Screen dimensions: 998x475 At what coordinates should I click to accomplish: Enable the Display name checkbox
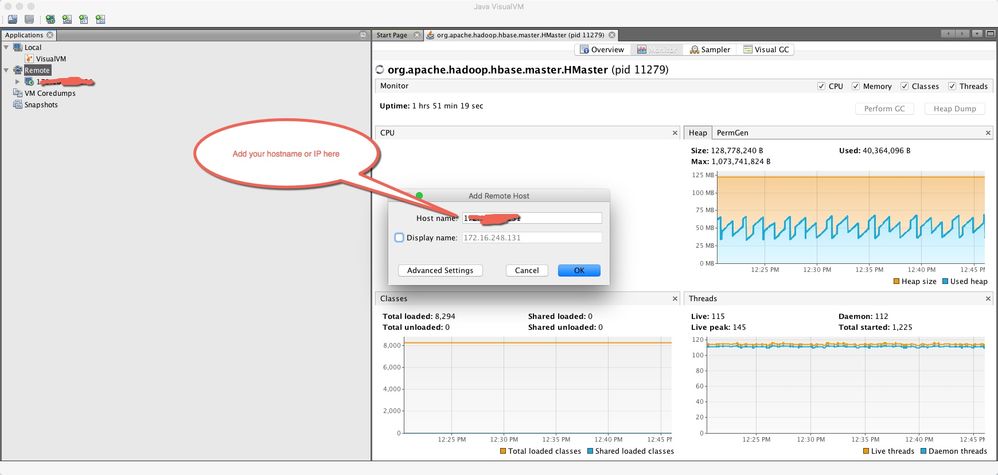point(399,238)
